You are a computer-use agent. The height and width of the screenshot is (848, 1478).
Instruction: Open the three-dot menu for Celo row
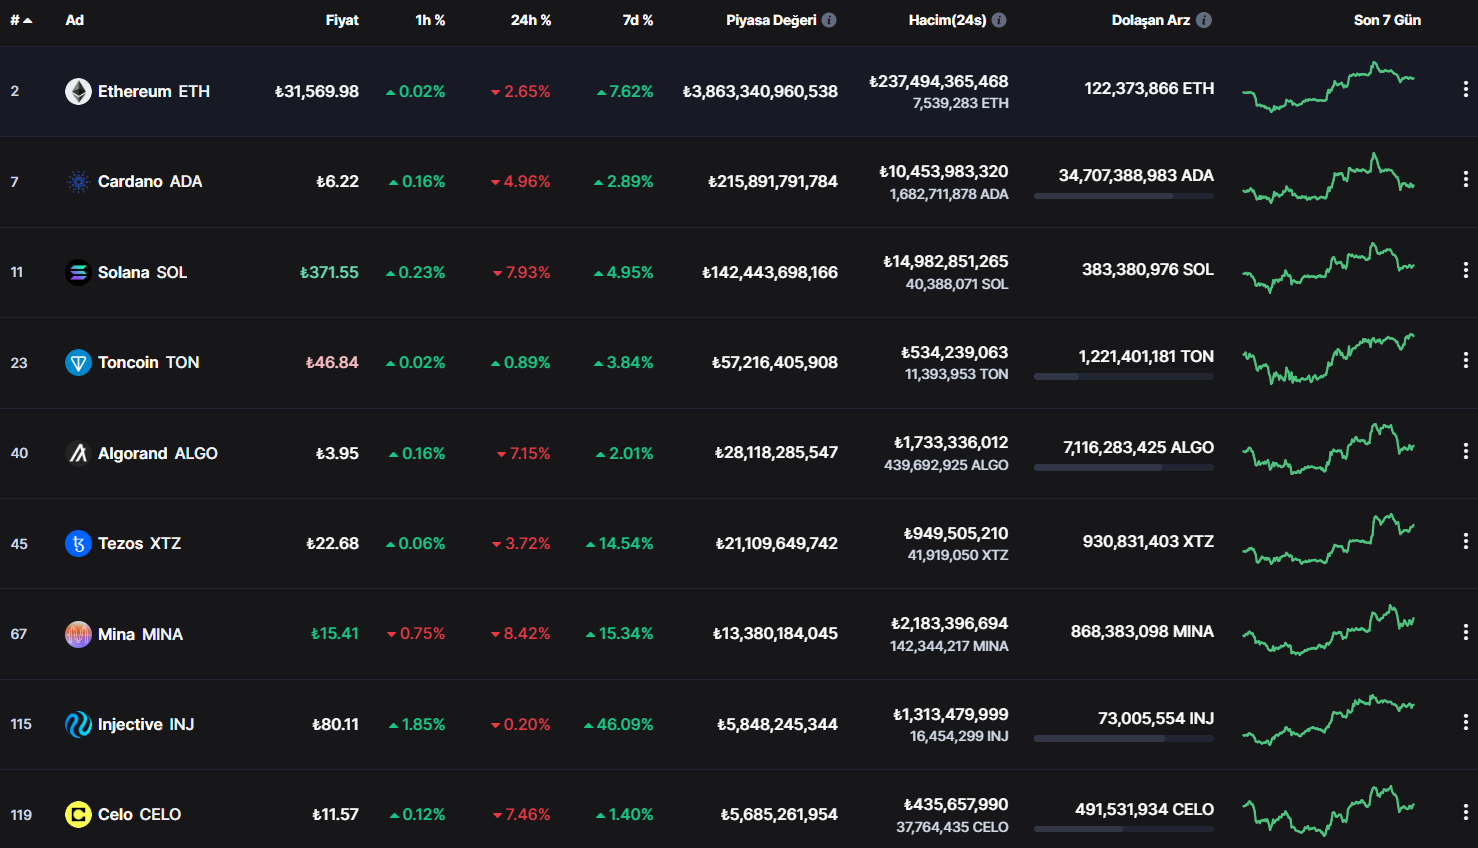click(x=1466, y=812)
